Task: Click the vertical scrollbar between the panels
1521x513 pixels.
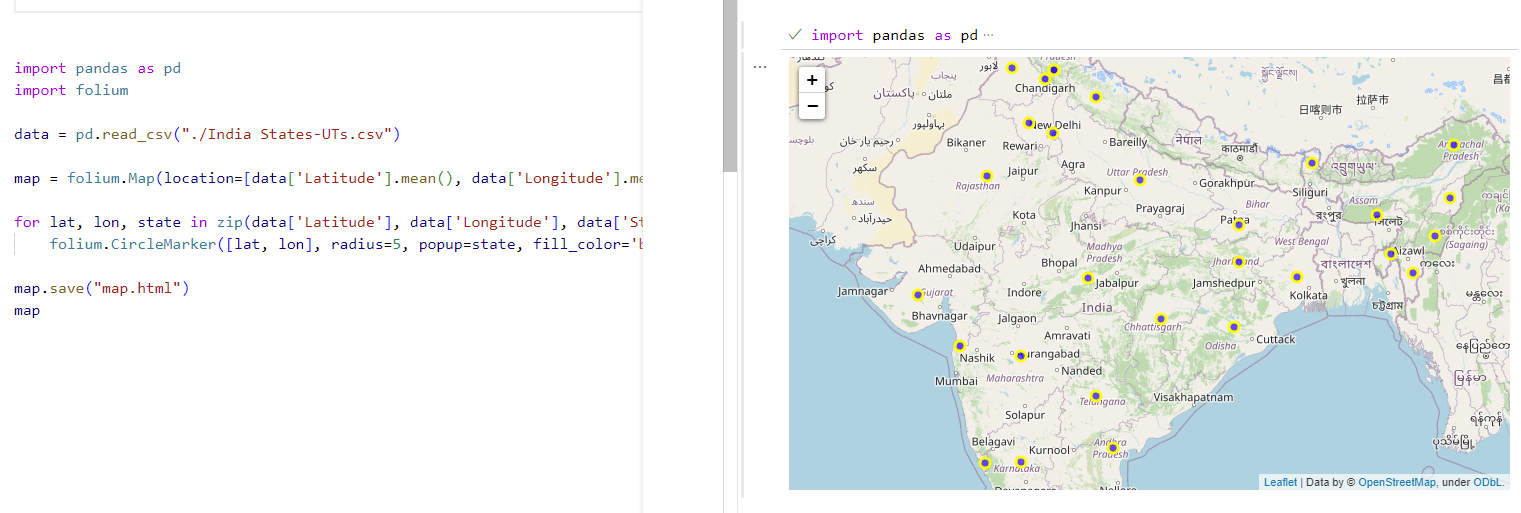Action: (730, 85)
